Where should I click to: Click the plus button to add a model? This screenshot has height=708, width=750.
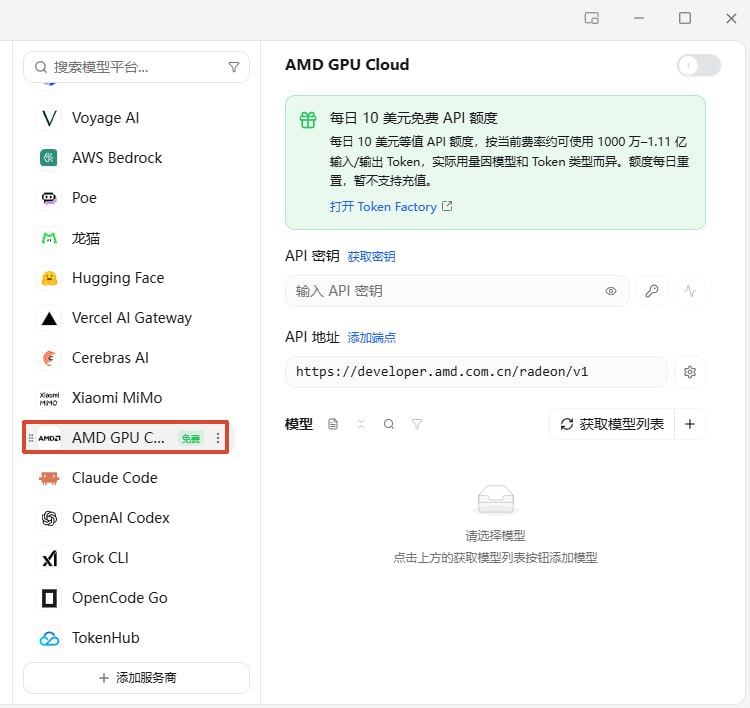pyautogui.click(x=690, y=424)
